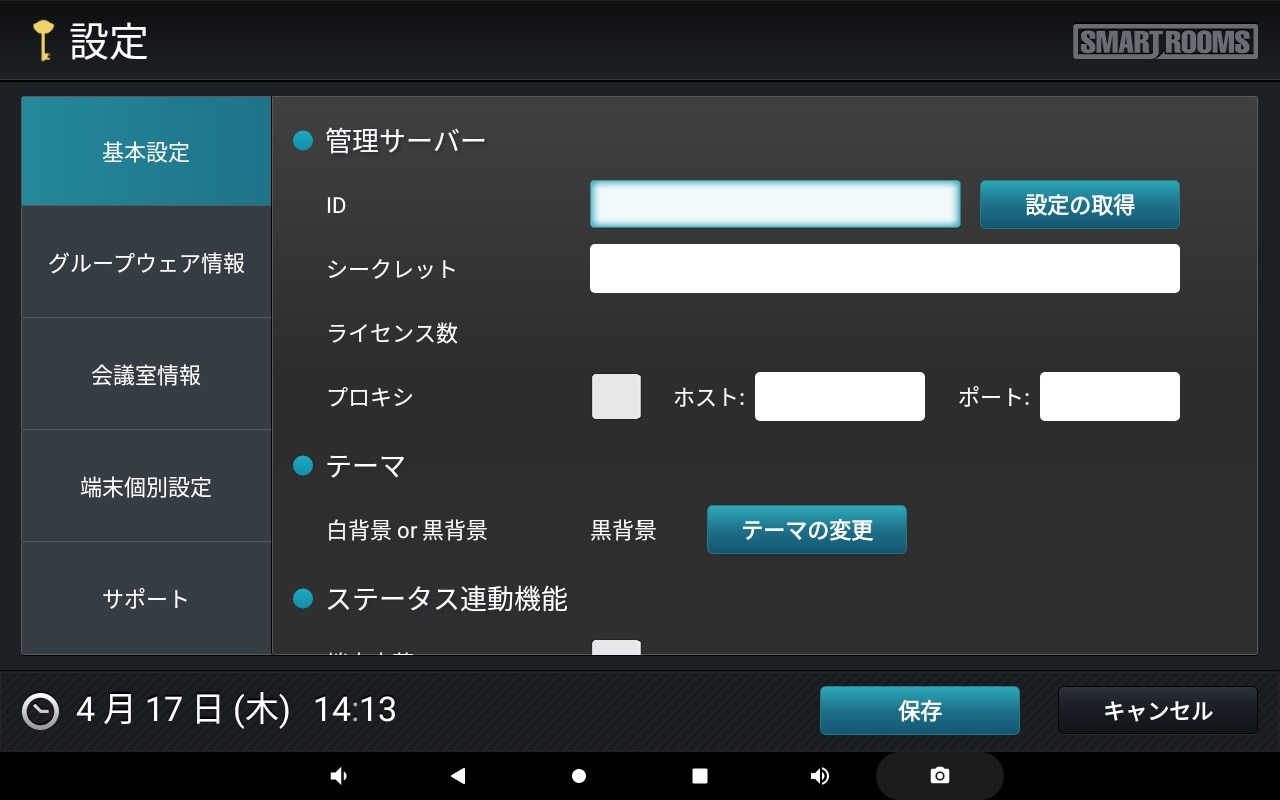
Task: Click the clock icon next to the date
Action: [41, 711]
